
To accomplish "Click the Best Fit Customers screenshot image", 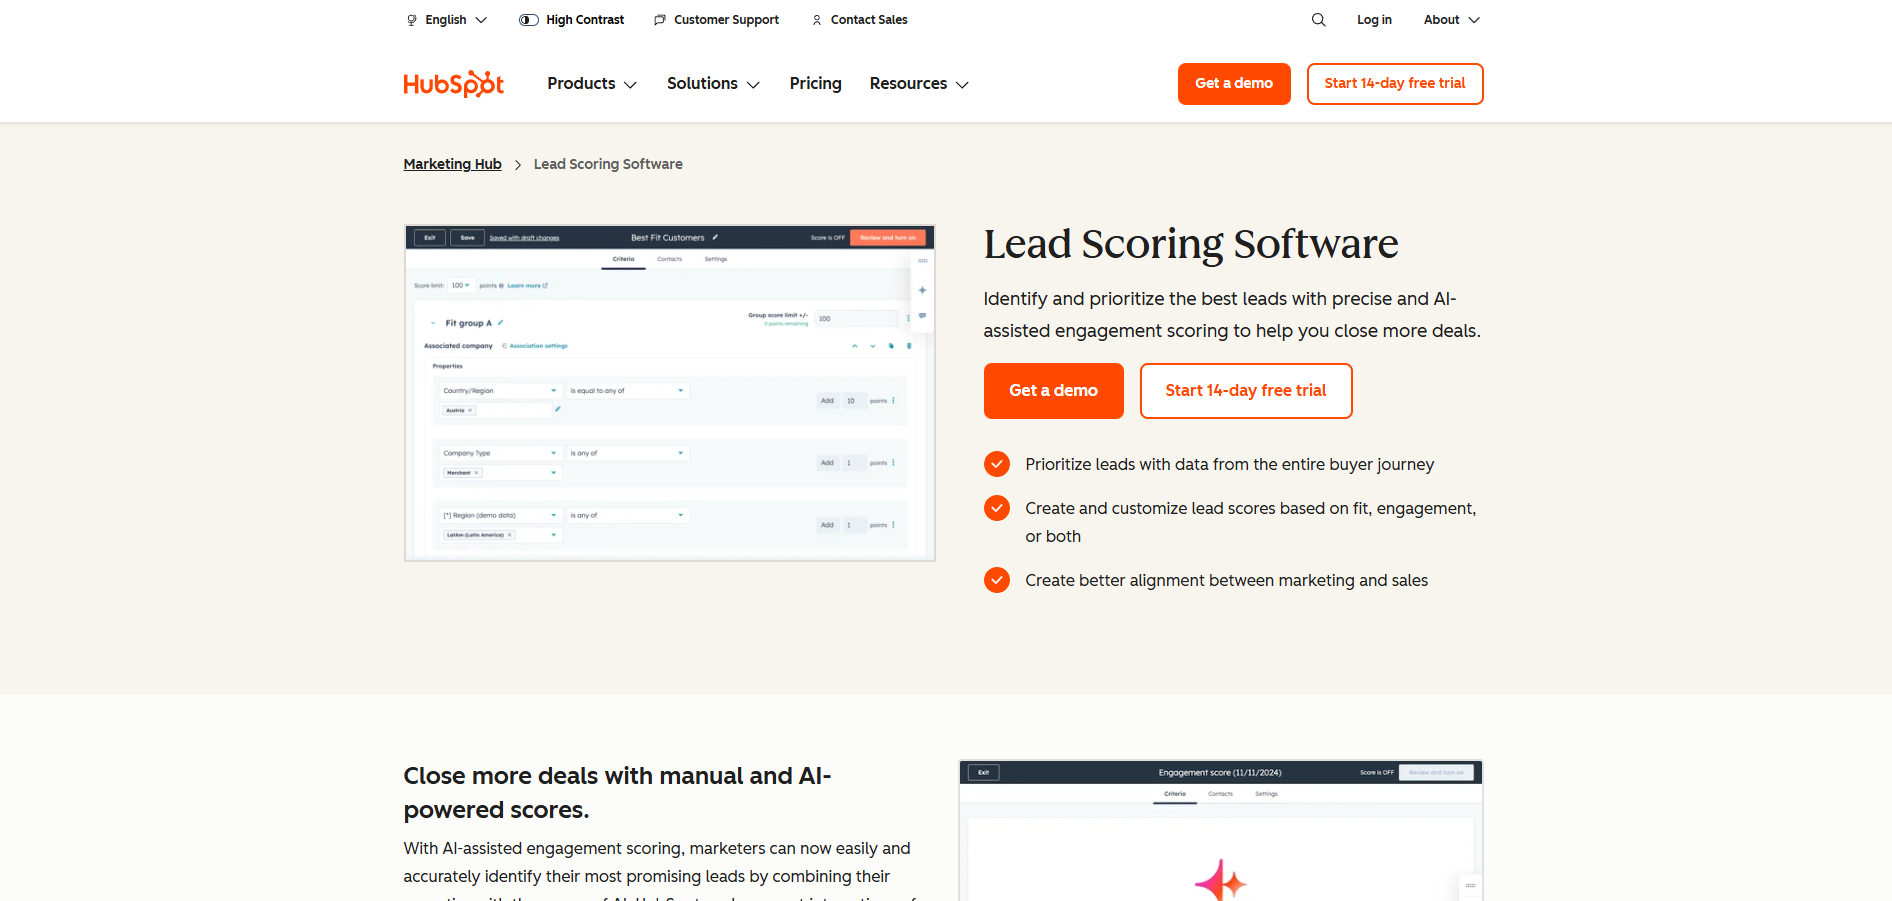I will (x=670, y=393).
